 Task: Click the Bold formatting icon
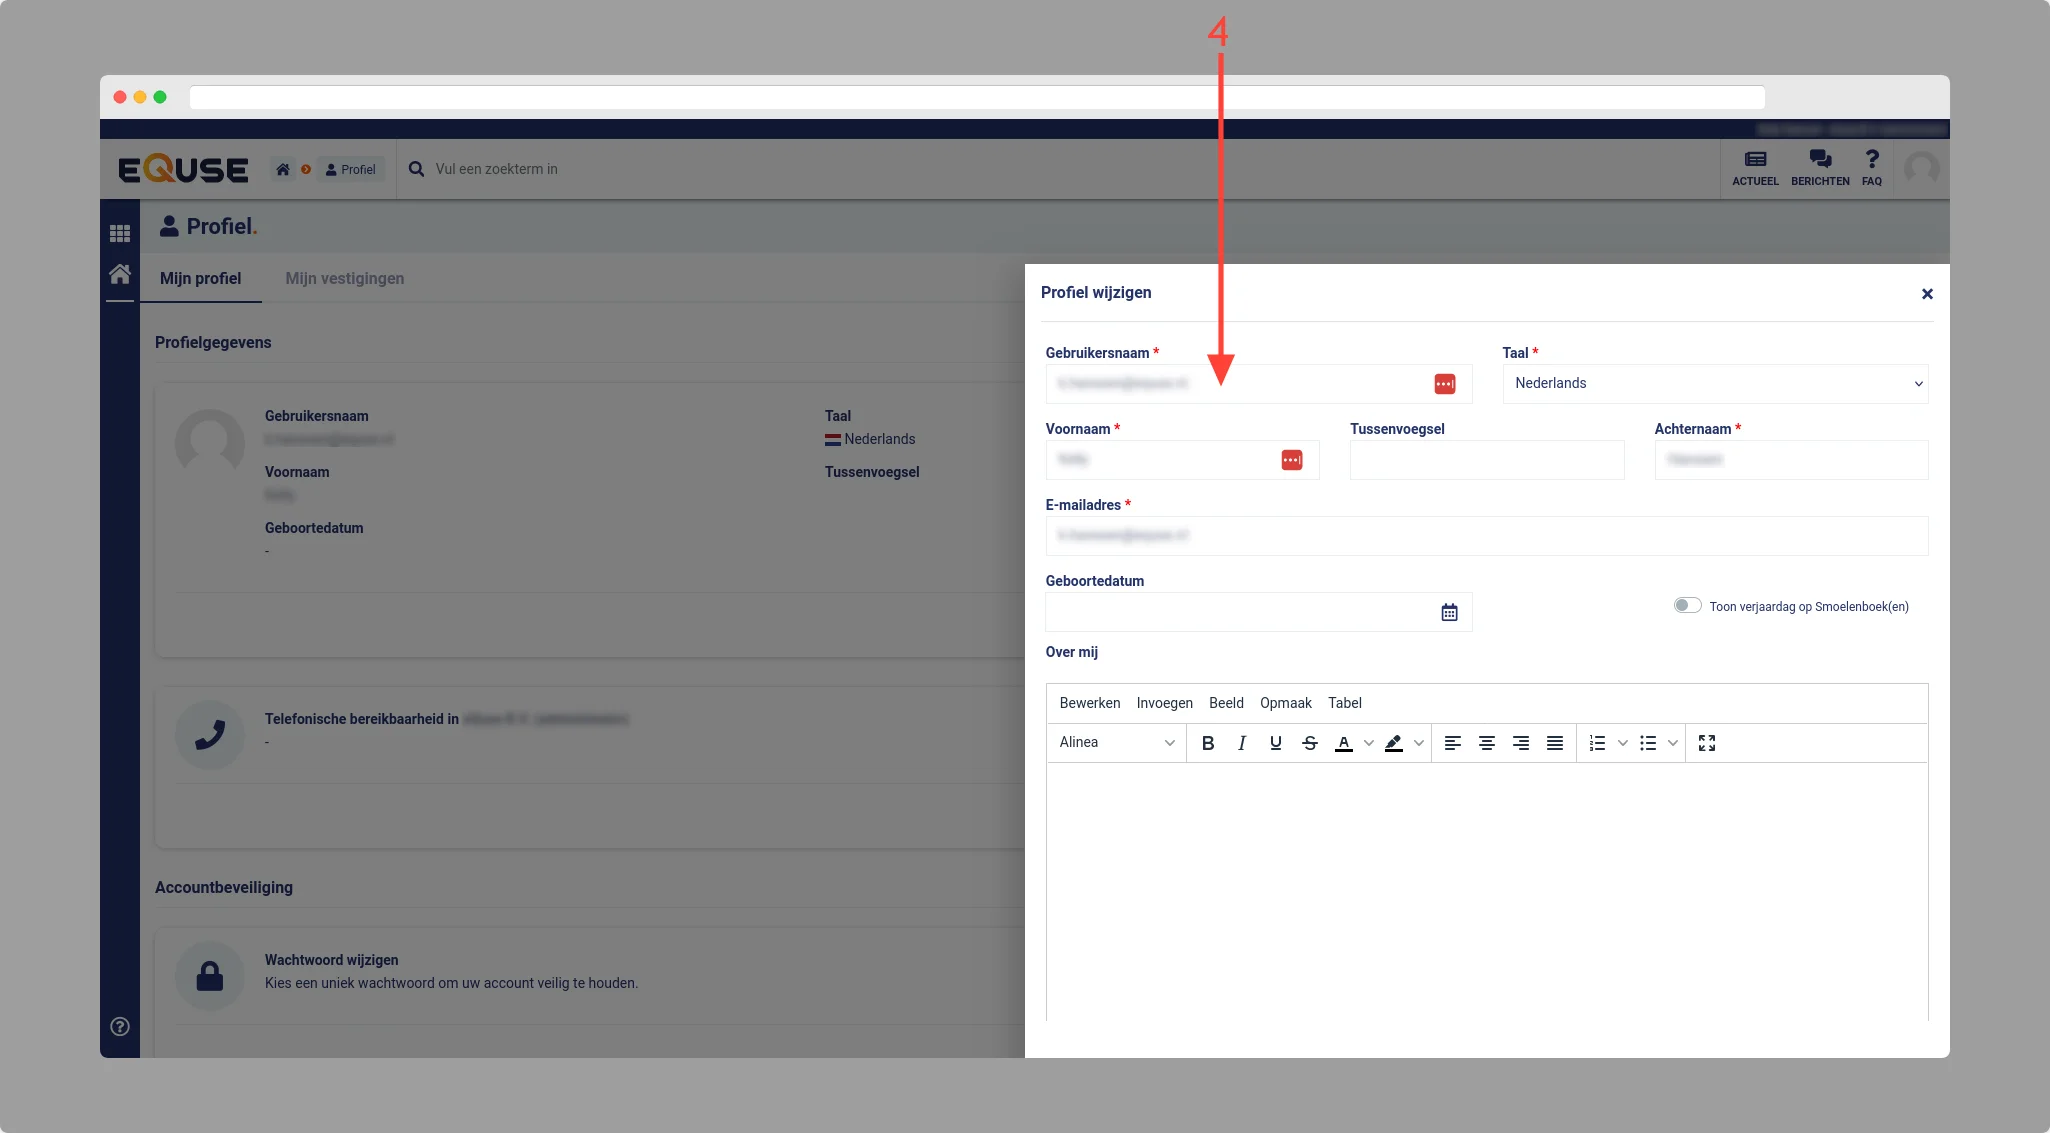pos(1208,743)
